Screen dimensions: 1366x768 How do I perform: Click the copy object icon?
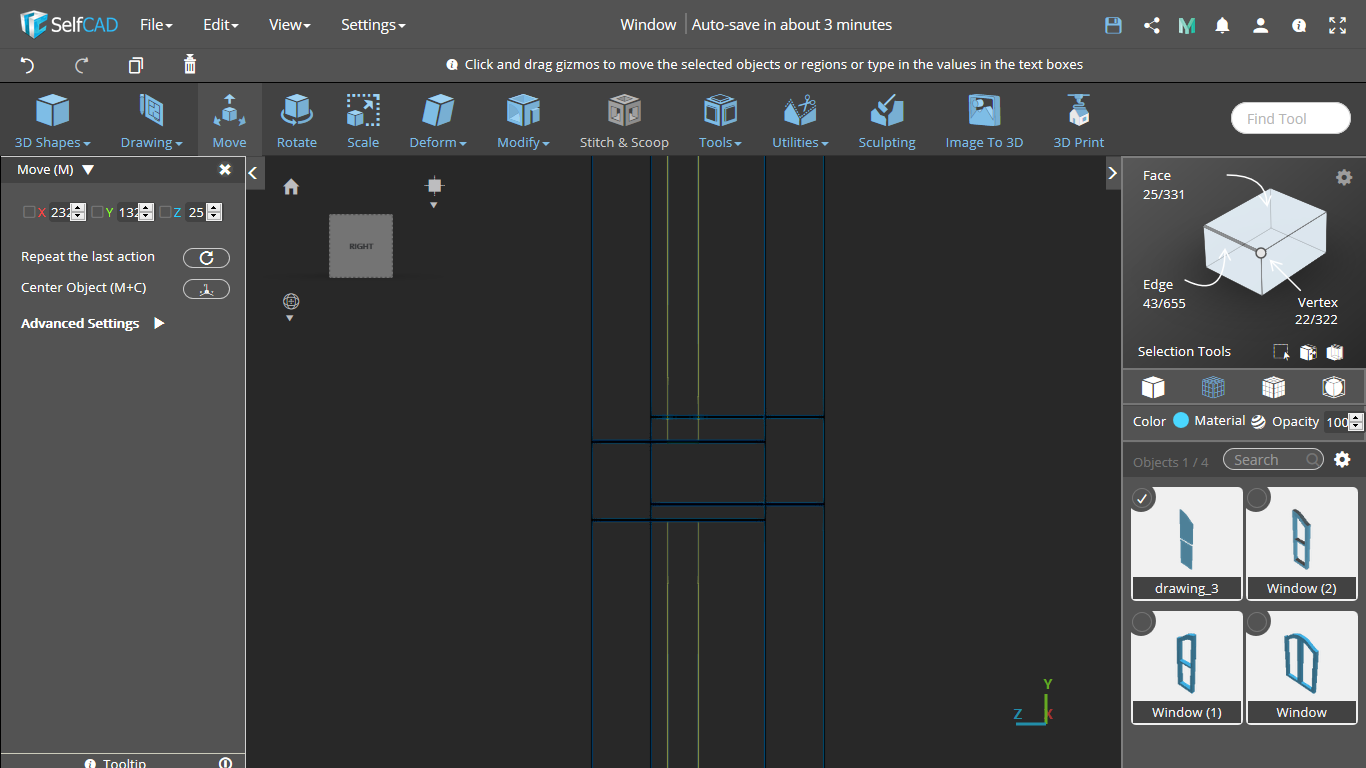tap(136, 65)
